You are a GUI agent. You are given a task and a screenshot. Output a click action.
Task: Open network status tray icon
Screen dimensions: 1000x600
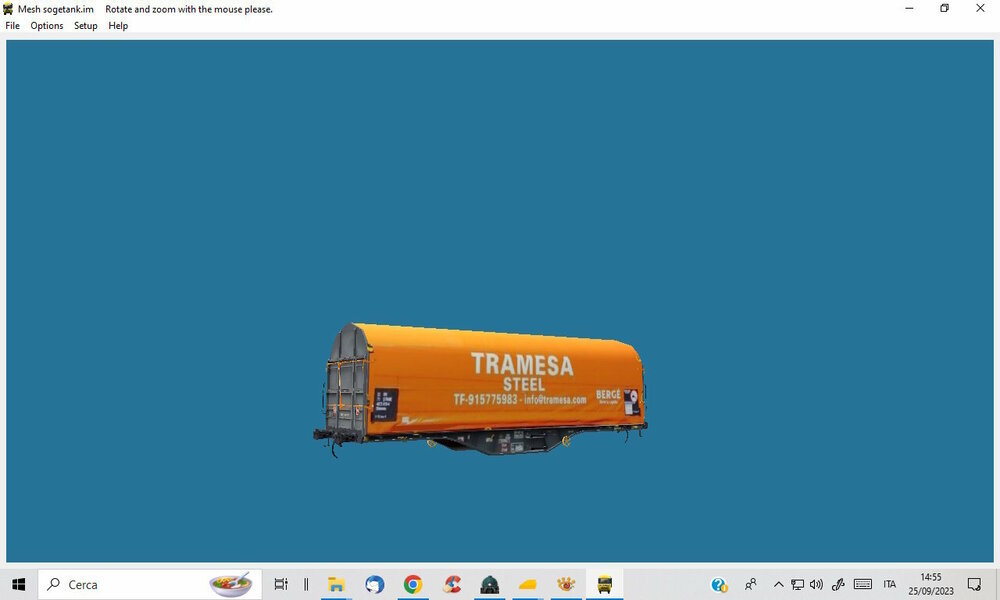click(x=797, y=584)
